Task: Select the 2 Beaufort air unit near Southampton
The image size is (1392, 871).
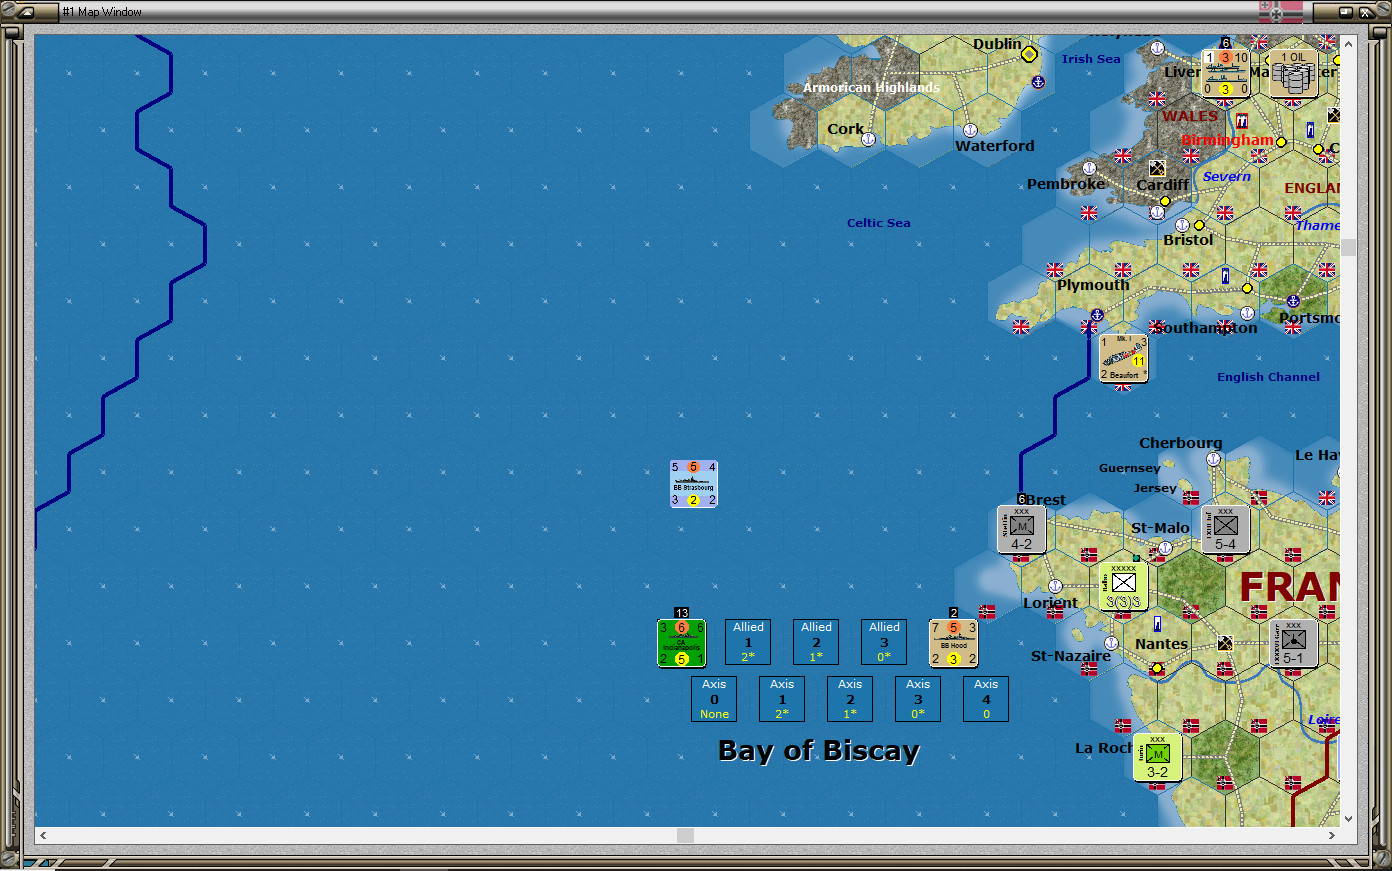Action: click(1123, 358)
